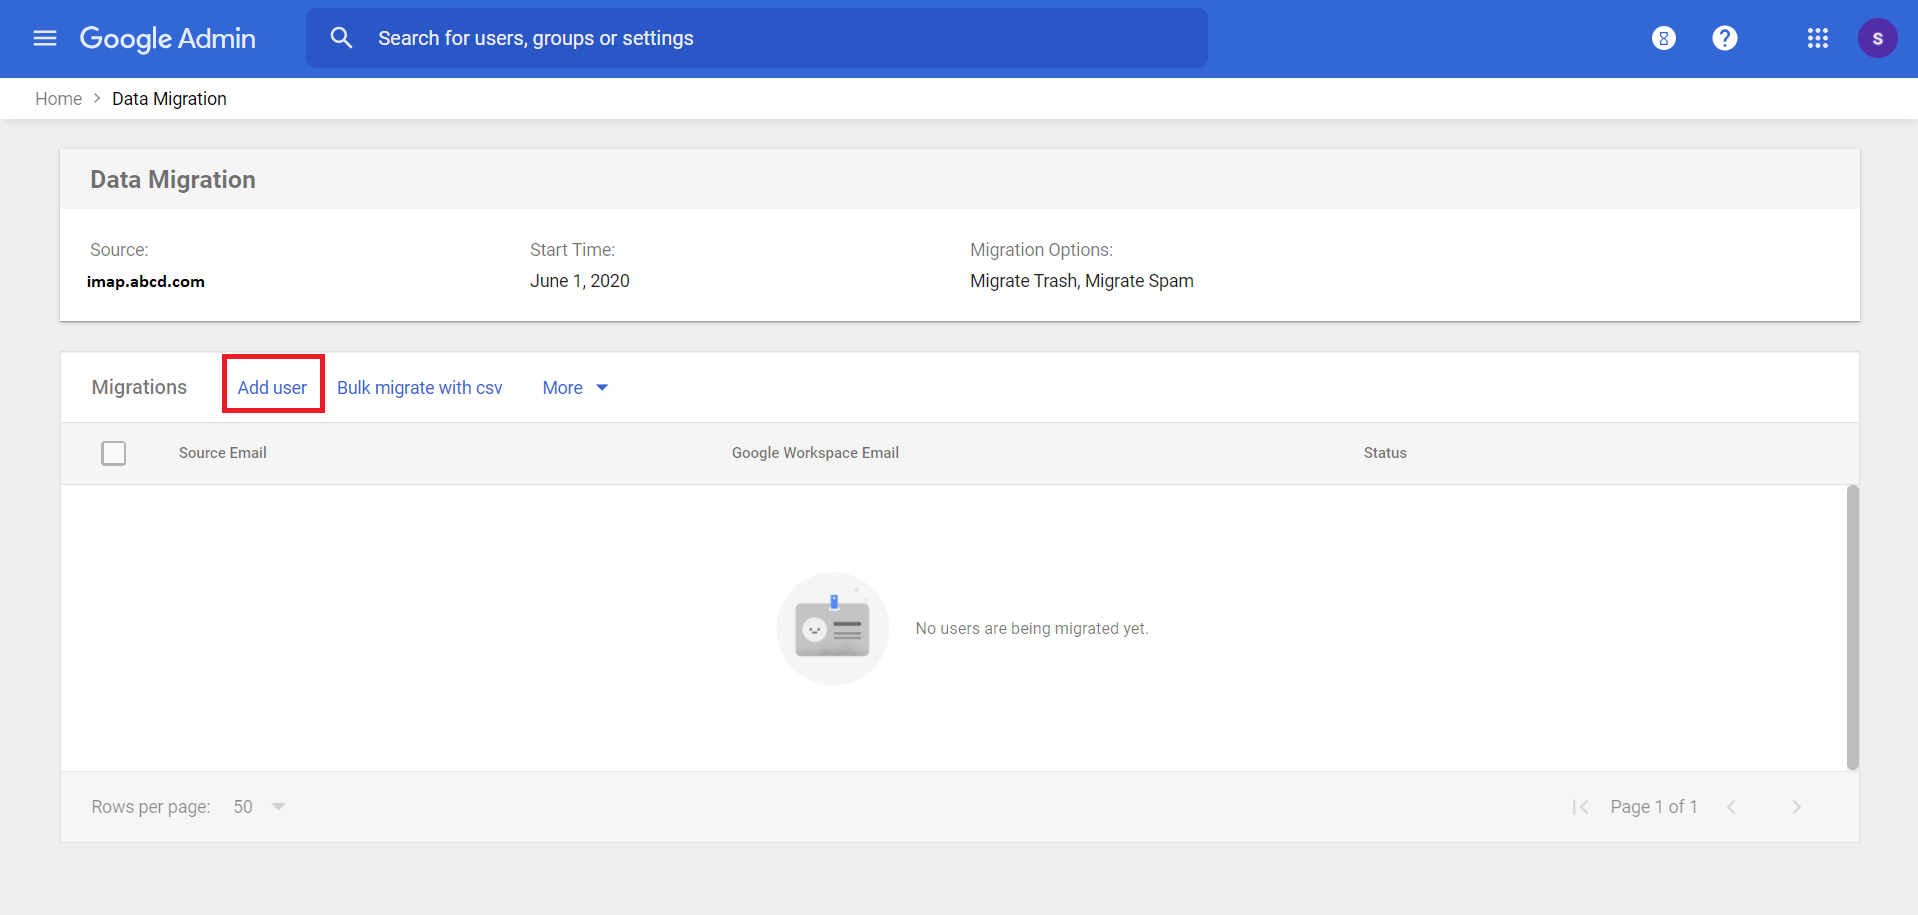Click the Source Email column header
This screenshot has width=1918, height=915.
222,453
